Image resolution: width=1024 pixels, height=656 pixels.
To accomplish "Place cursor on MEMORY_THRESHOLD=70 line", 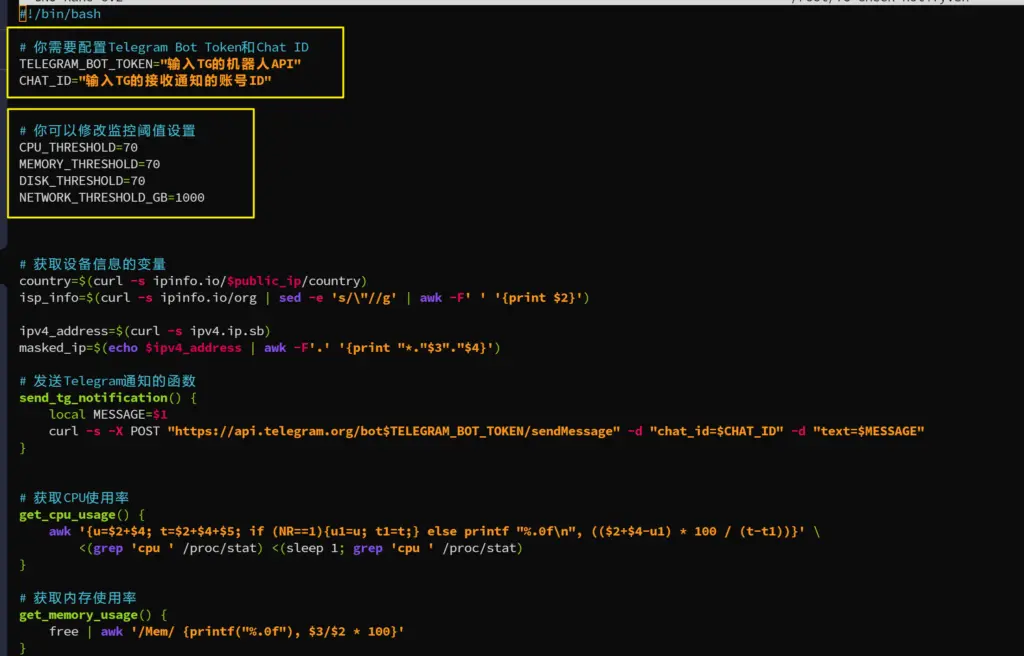I will coord(89,164).
